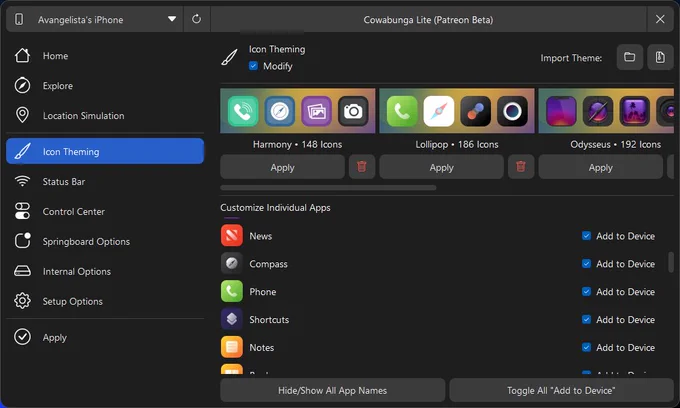Click Toggle All "Add to Device" button
Screen dimensions: 680x408
(x=561, y=390)
